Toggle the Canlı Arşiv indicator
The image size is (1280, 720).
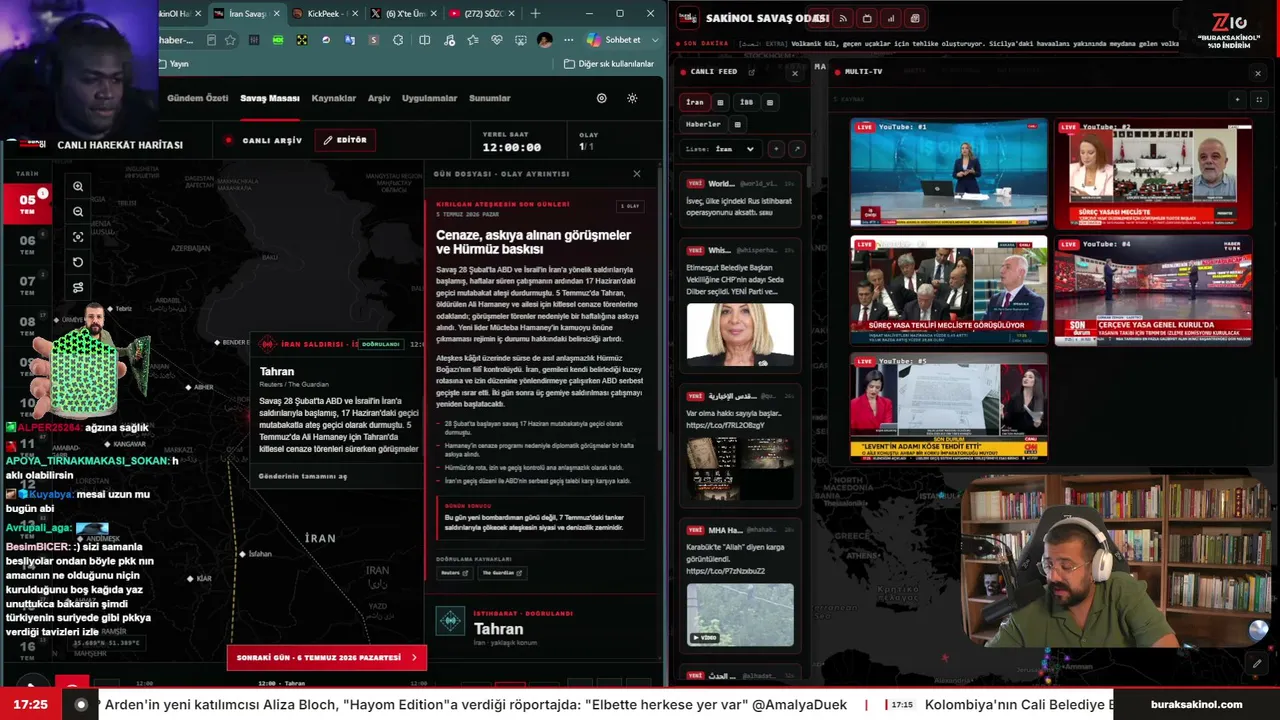pyautogui.click(x=264, y=141)
